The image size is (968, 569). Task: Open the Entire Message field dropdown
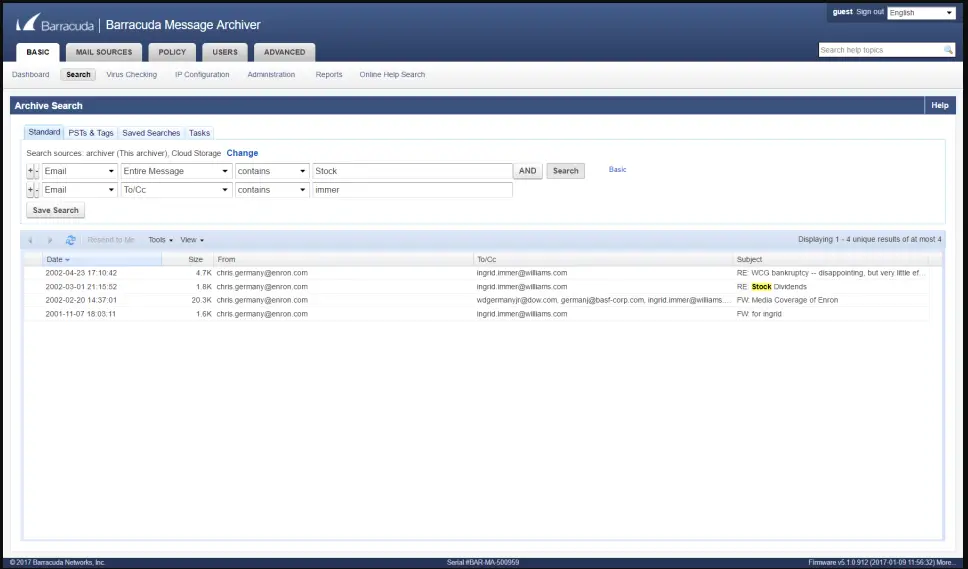click(176, 171)
